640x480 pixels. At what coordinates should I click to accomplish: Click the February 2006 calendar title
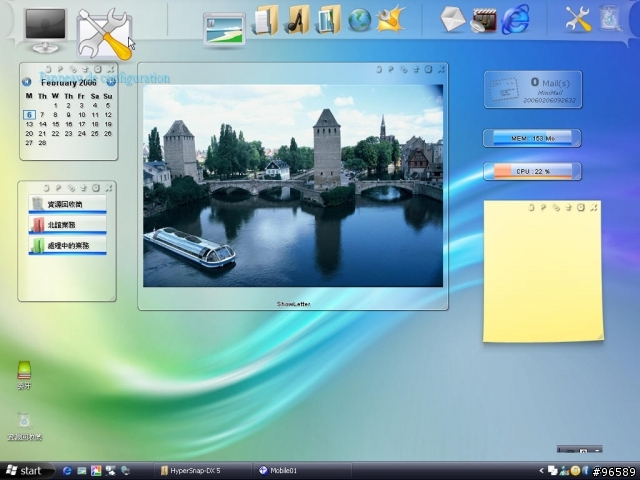tap(69, 83)
